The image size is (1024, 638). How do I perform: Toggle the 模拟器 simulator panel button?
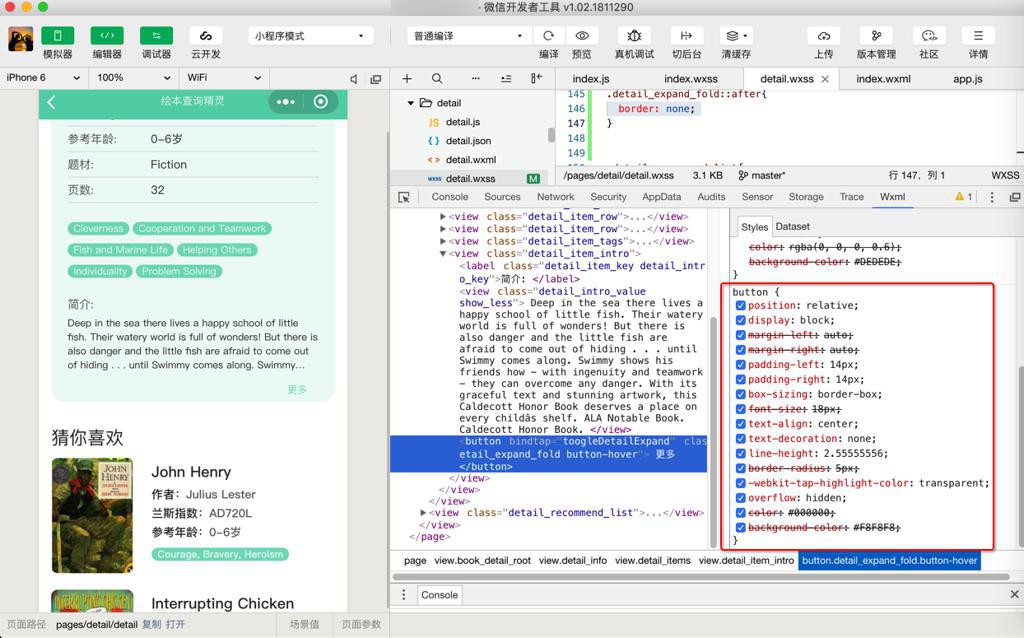[x=57, y=36]
